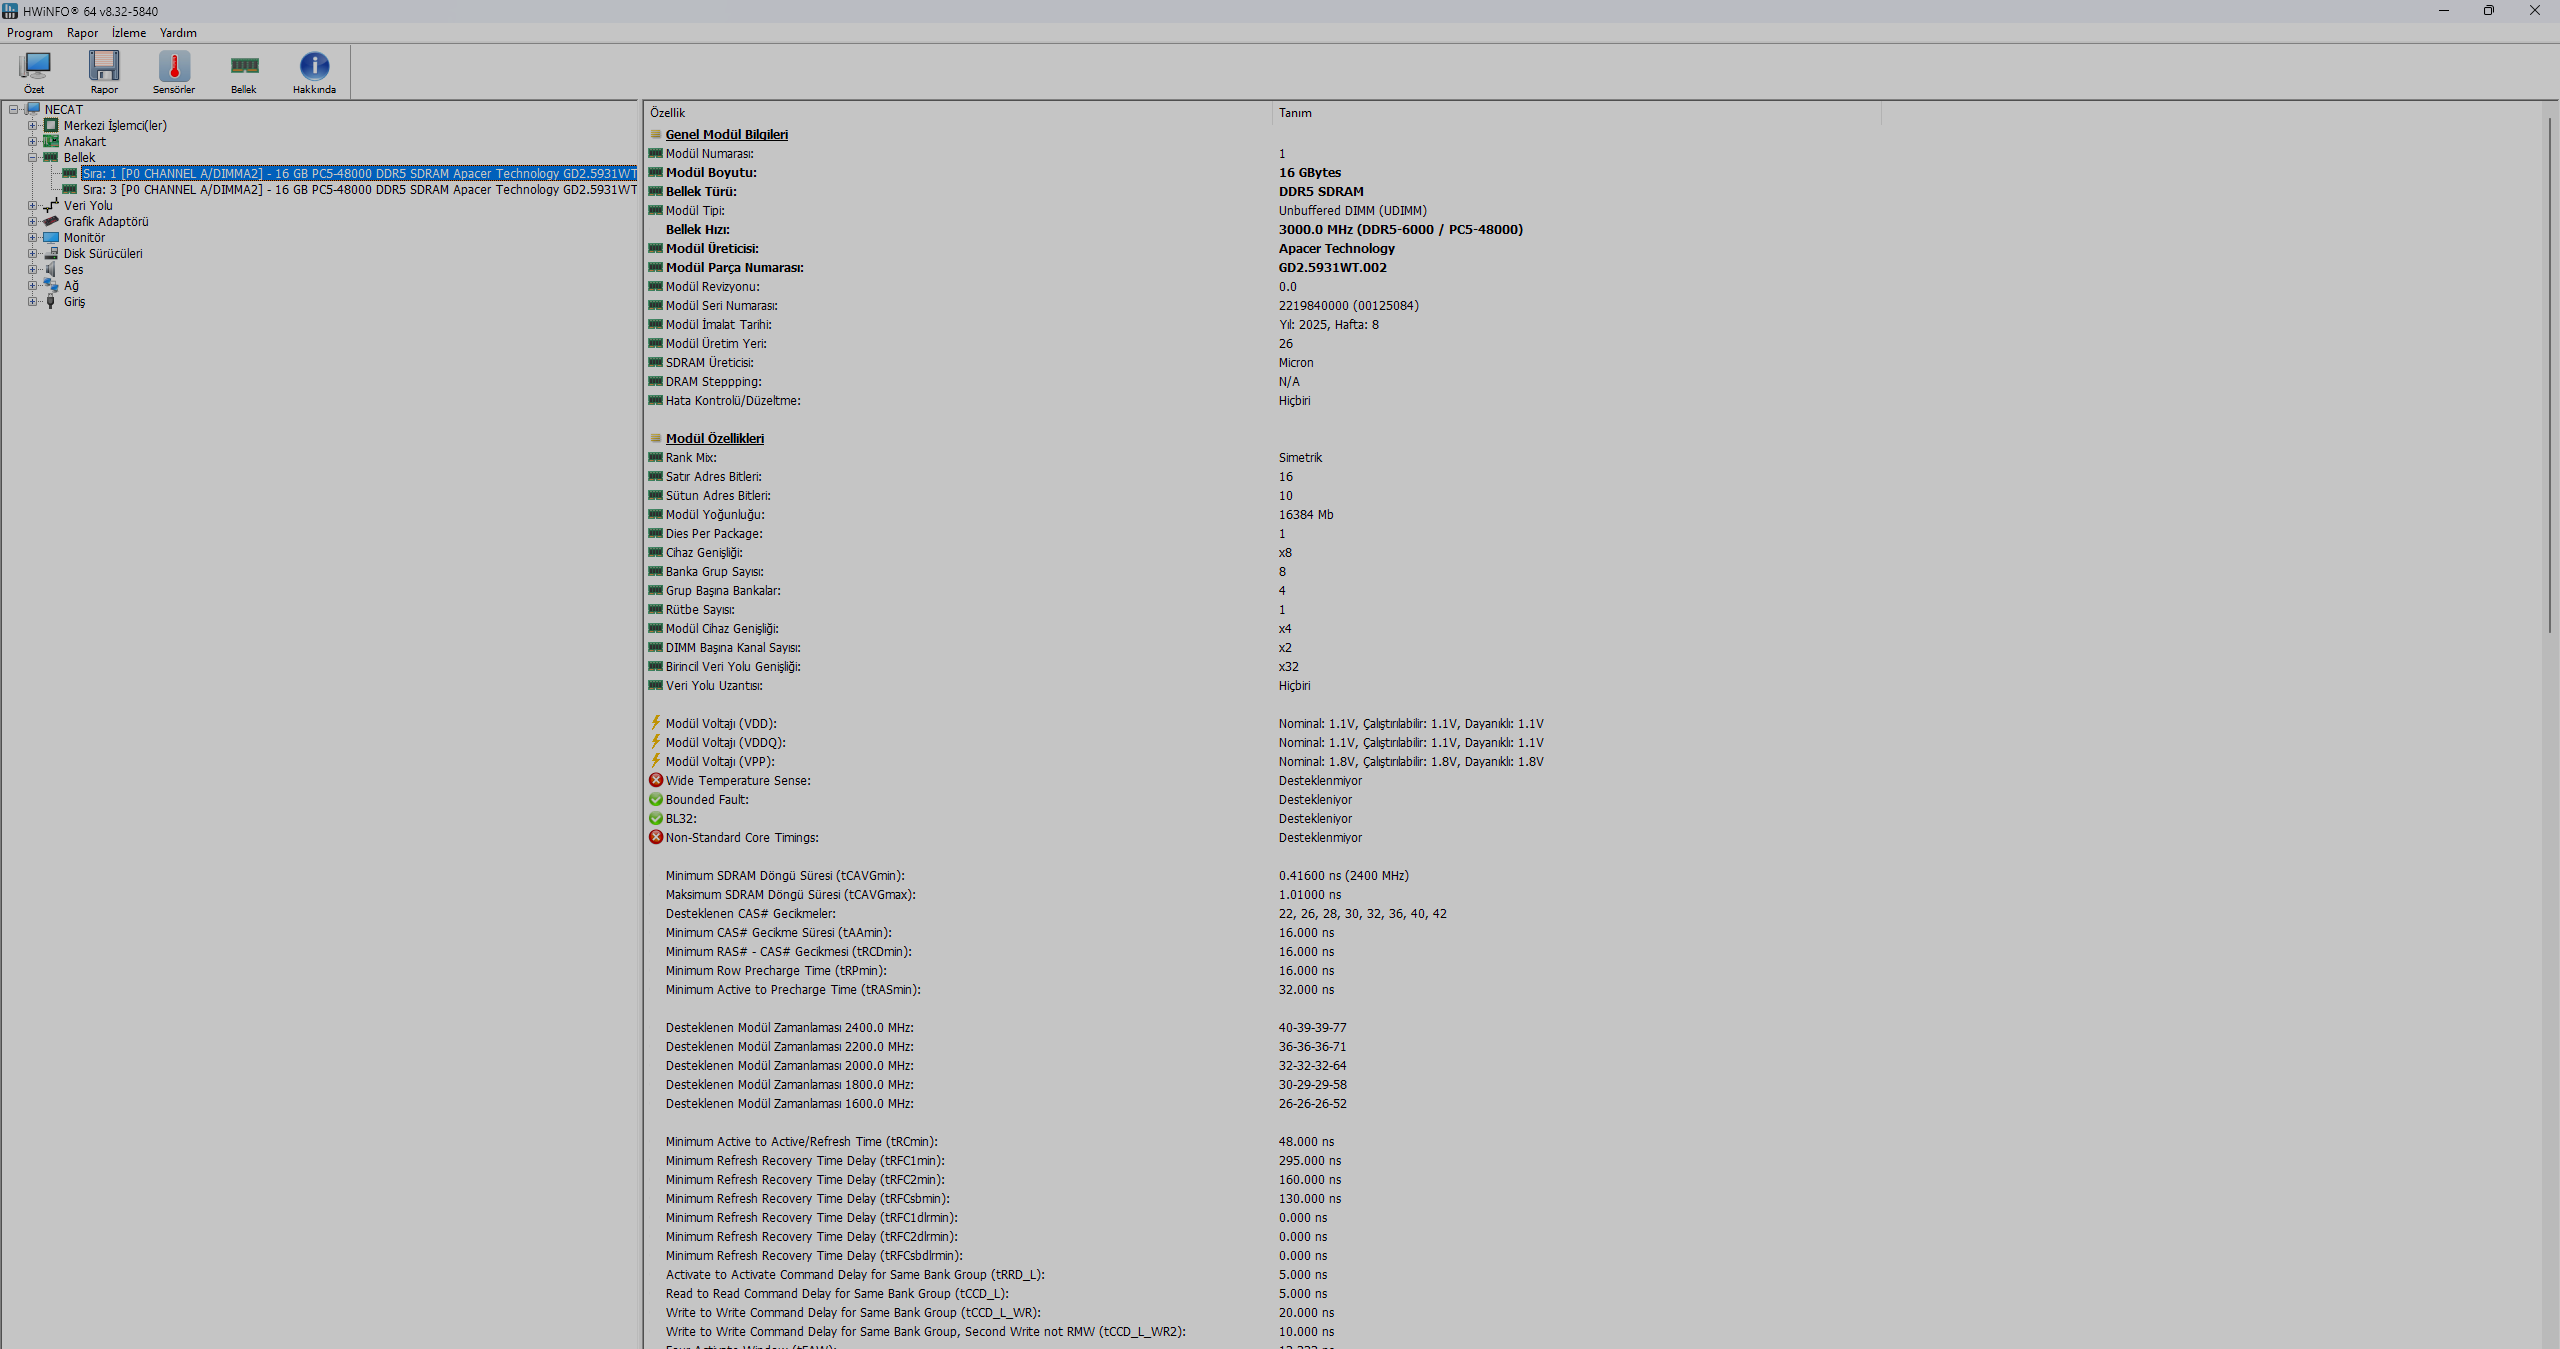Expand the Grafik Adaptörü tree node
Screen dimensions: 2560x1349
click(x=32, y=221)
